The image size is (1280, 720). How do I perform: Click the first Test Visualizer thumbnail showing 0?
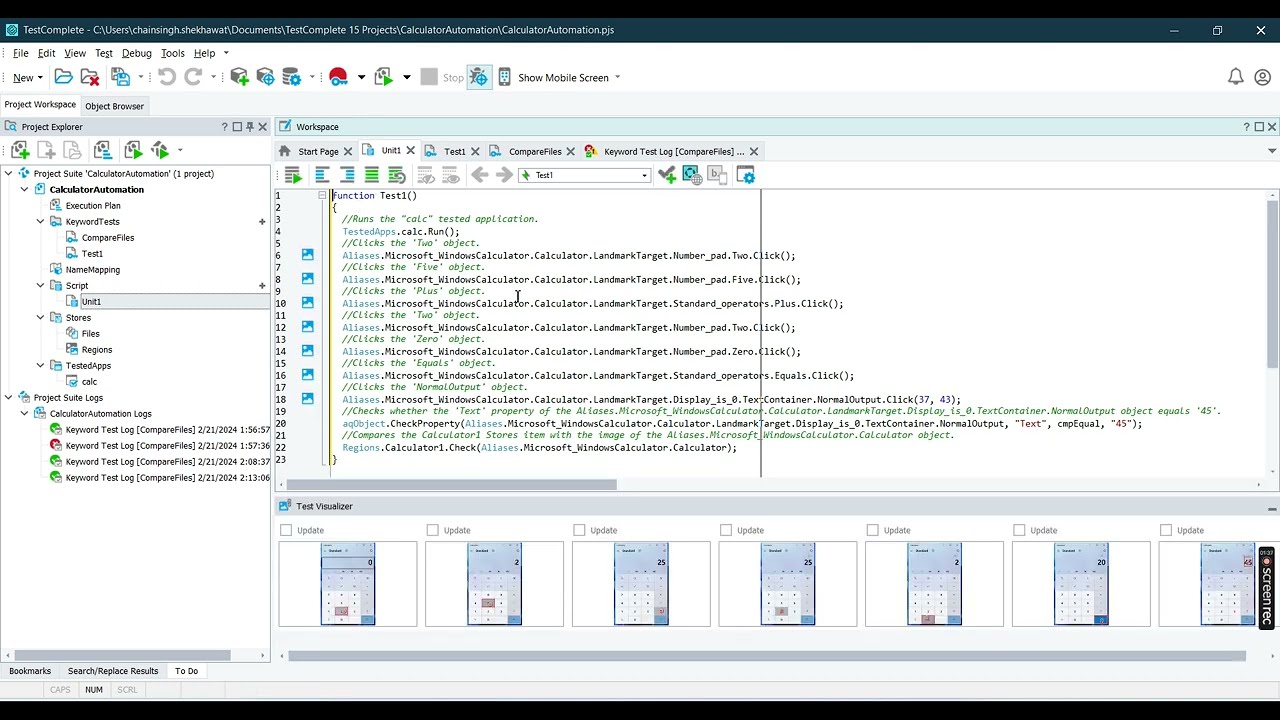(348, 584)
